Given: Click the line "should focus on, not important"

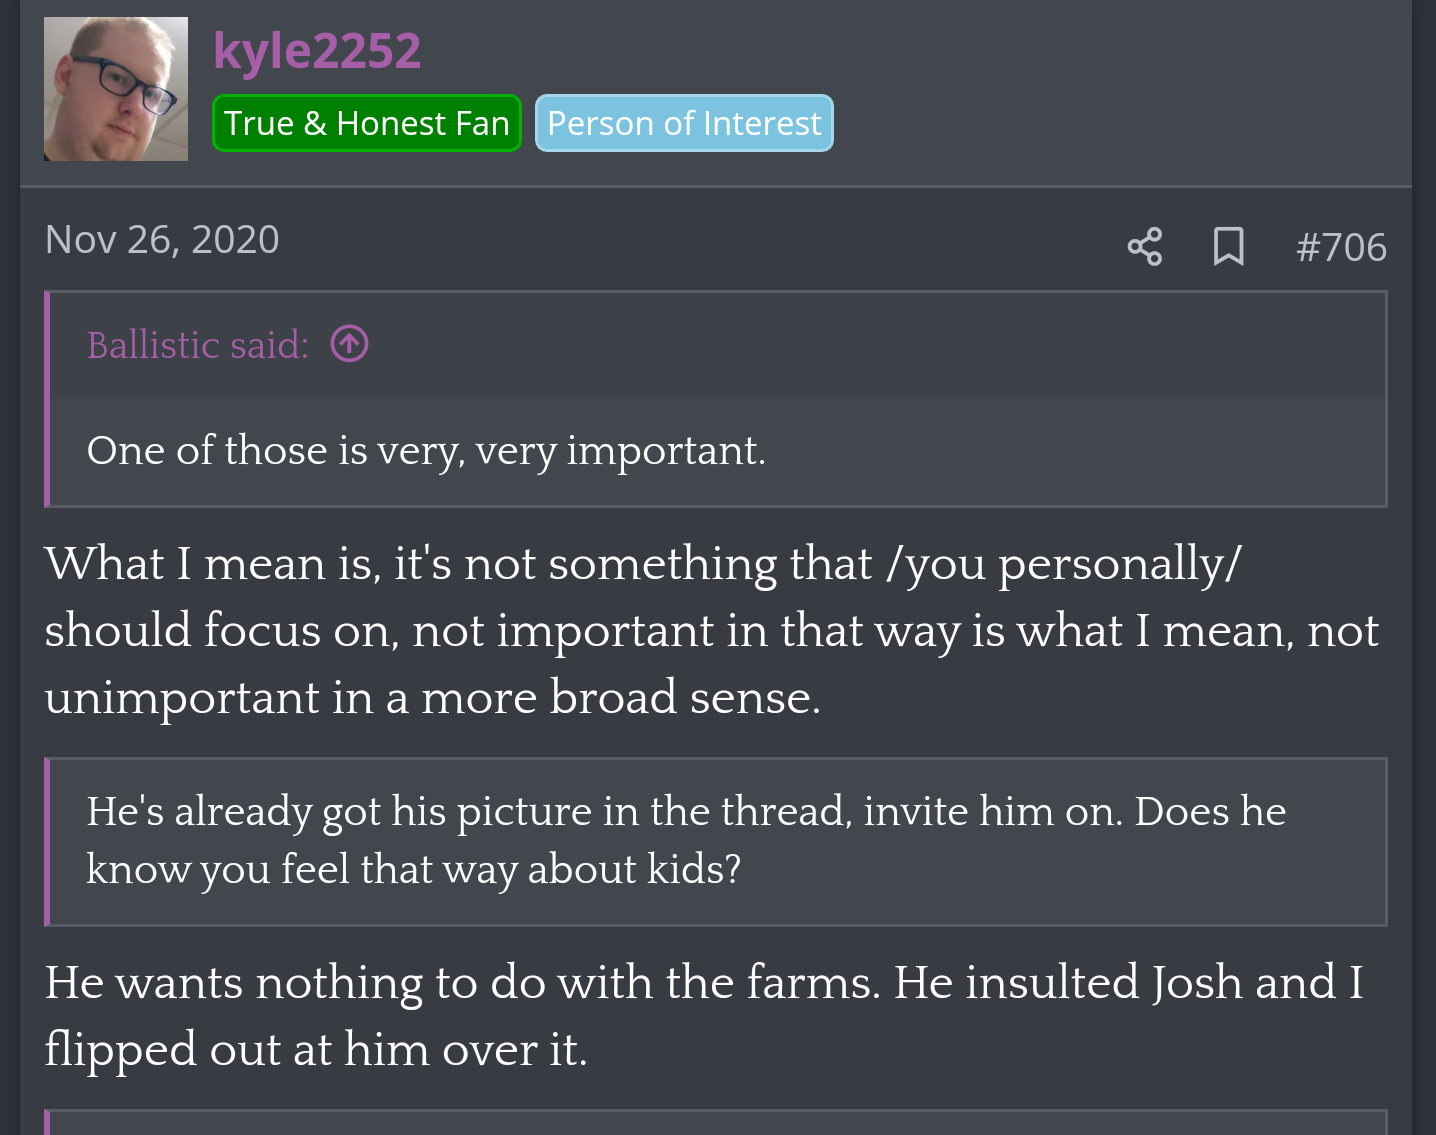Looking at the screenshot, I should pos(710,631).
